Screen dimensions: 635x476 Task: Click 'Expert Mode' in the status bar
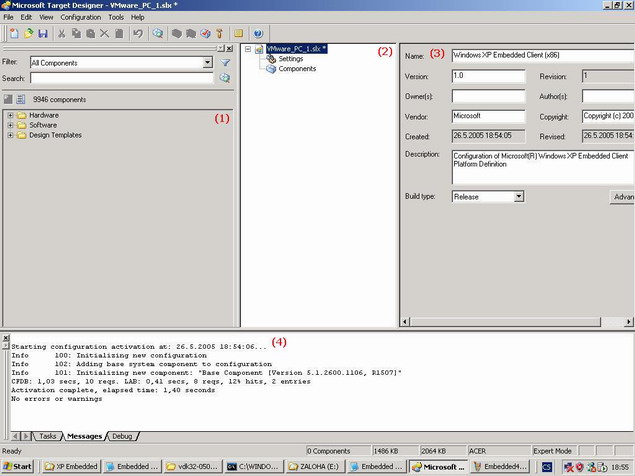[x=553, y=451]
